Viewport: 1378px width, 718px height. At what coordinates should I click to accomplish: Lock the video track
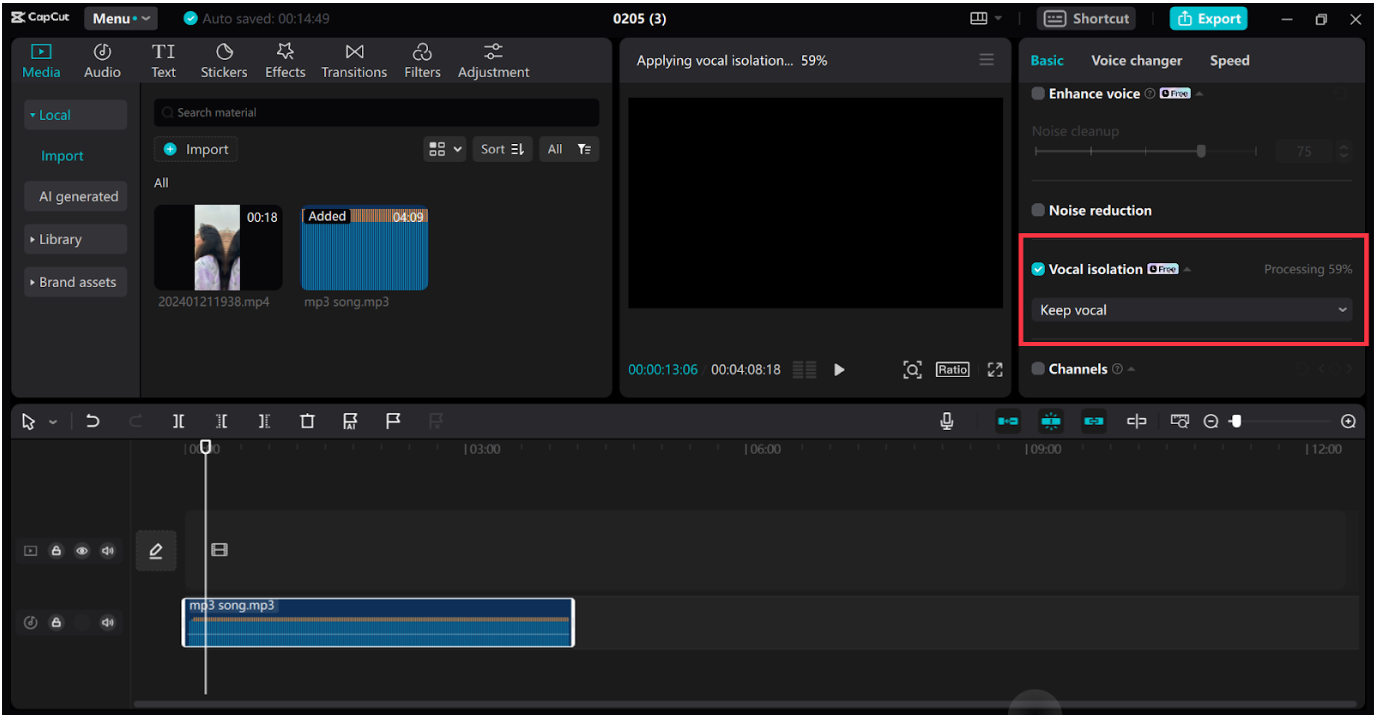click(x=56, y=551)
